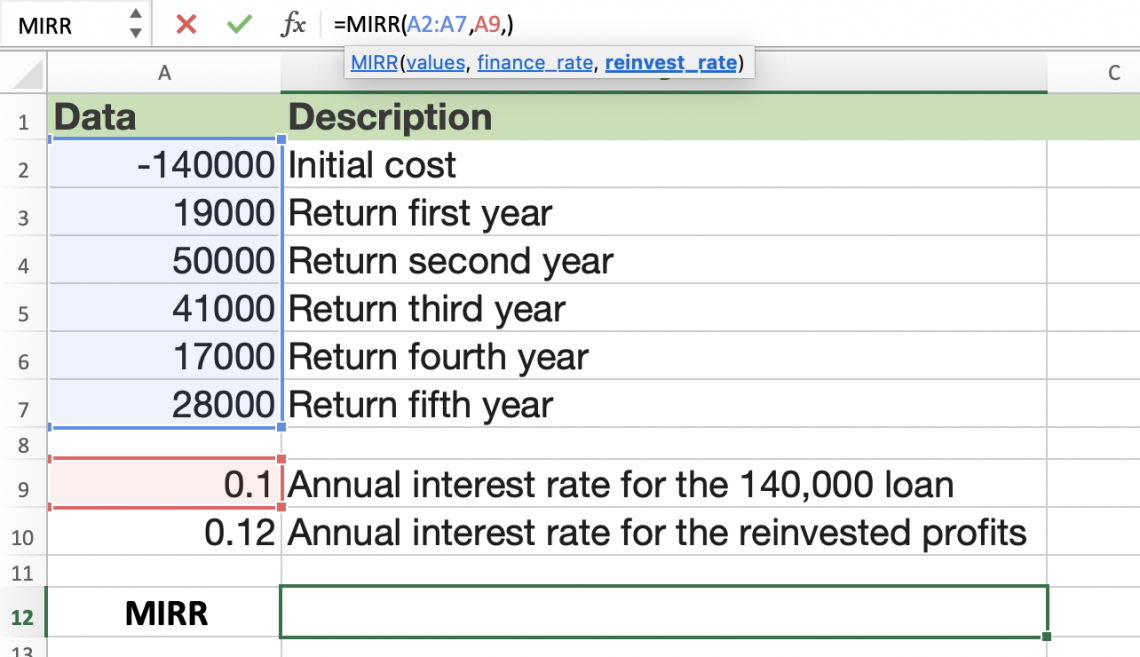
Task: Cancel the formula entry with red X
Action: point(186,24)
